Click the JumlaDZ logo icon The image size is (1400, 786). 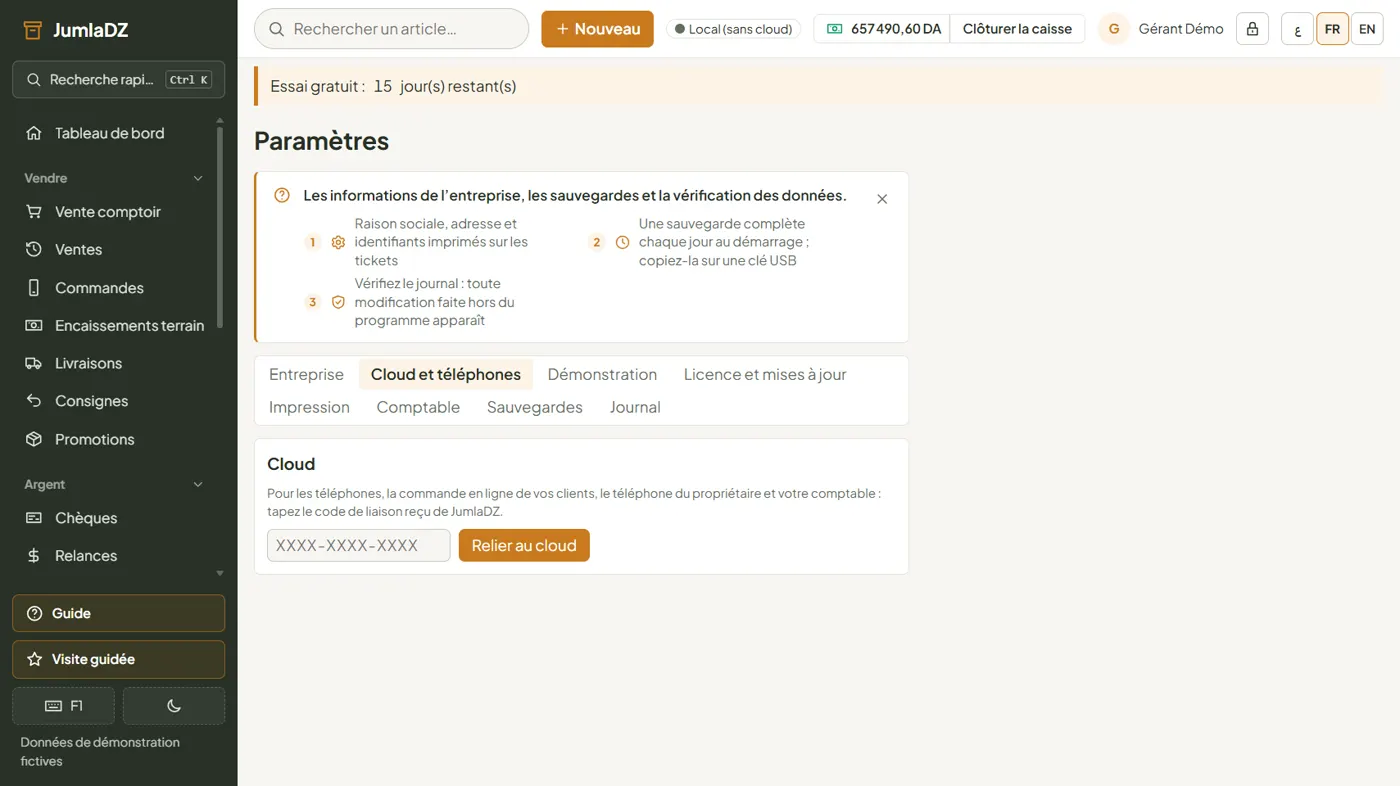pos(33,30)
